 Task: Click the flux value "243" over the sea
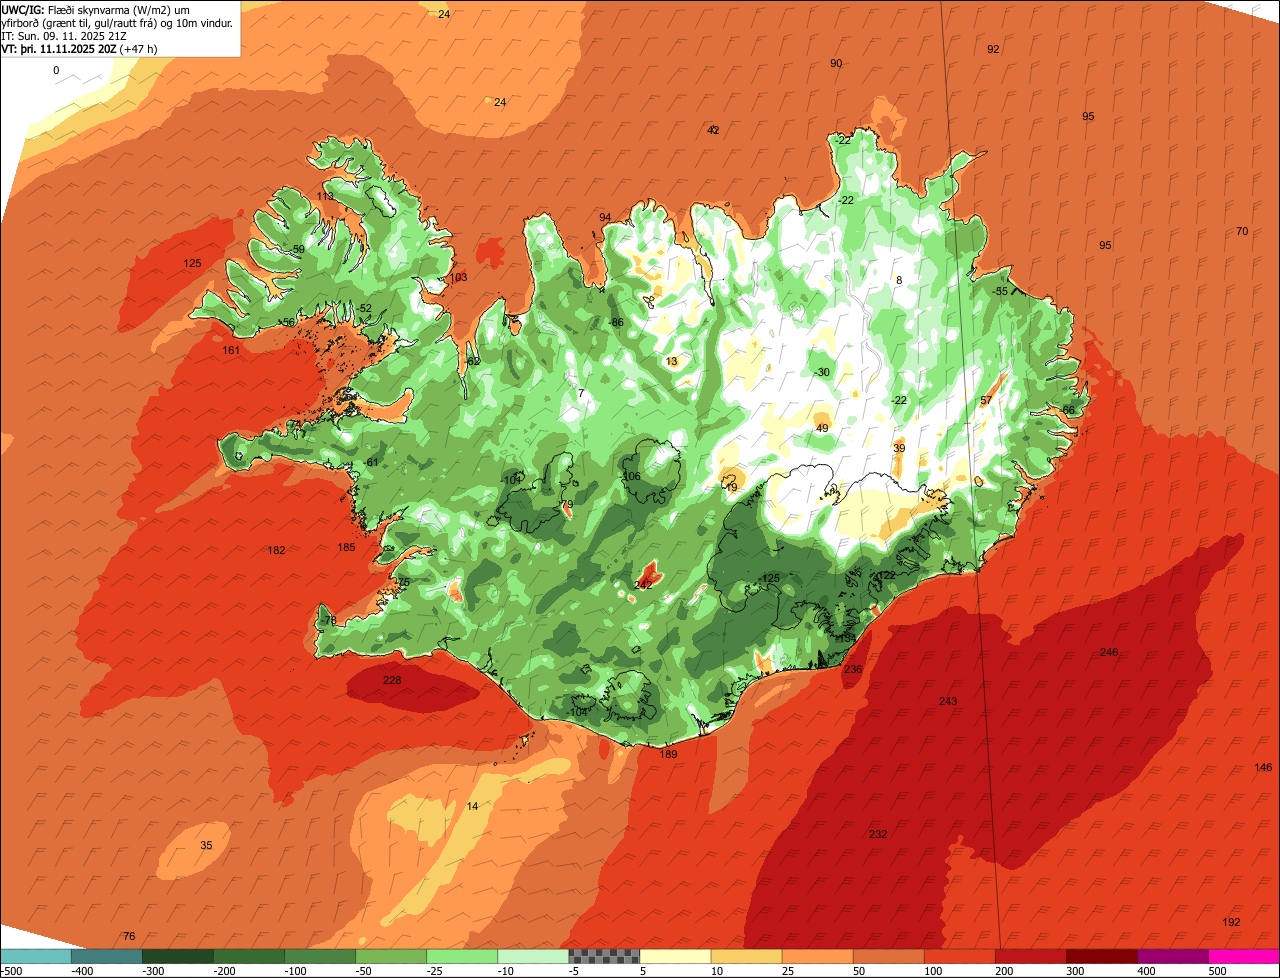click(948, 701)
